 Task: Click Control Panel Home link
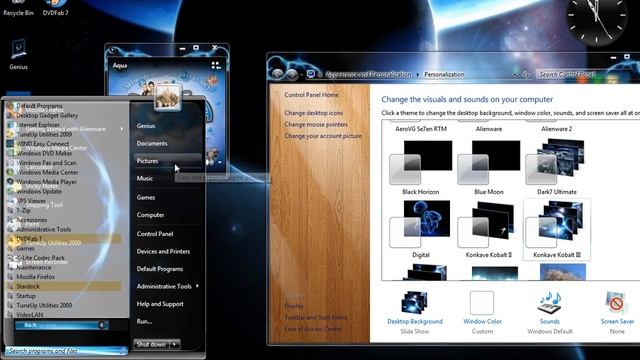pos(311,95)
